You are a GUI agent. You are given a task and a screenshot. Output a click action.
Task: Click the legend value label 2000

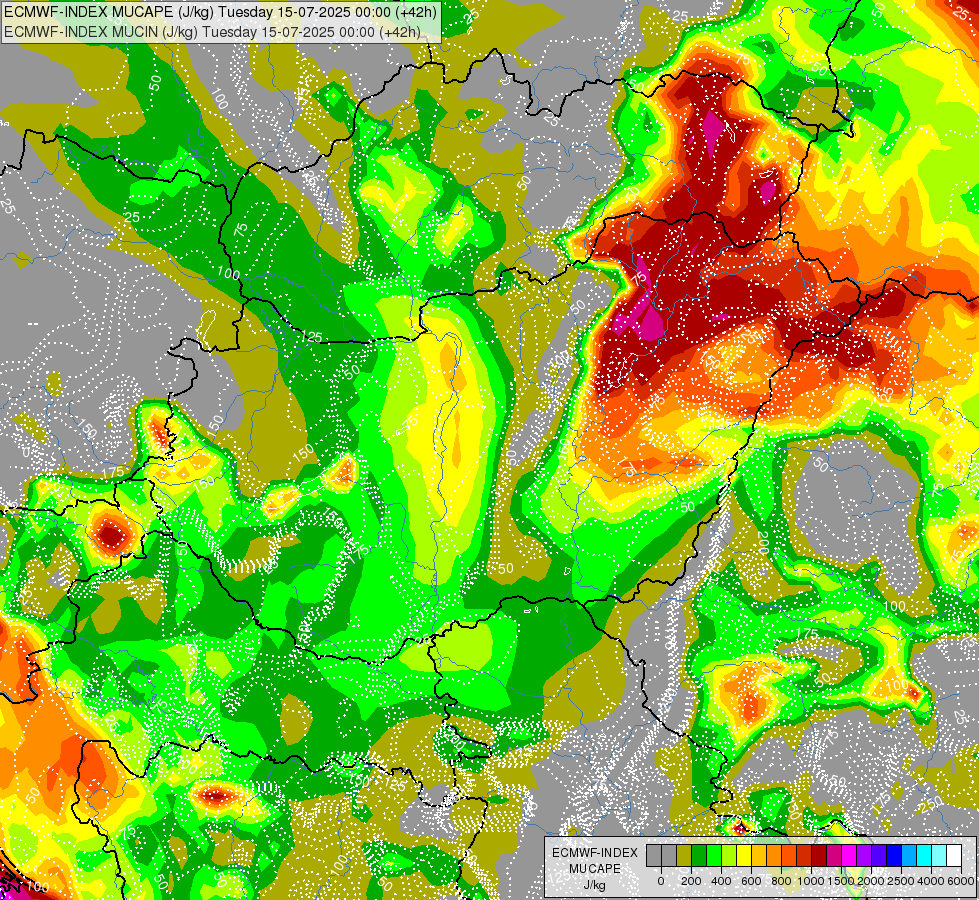pos(871,881)
